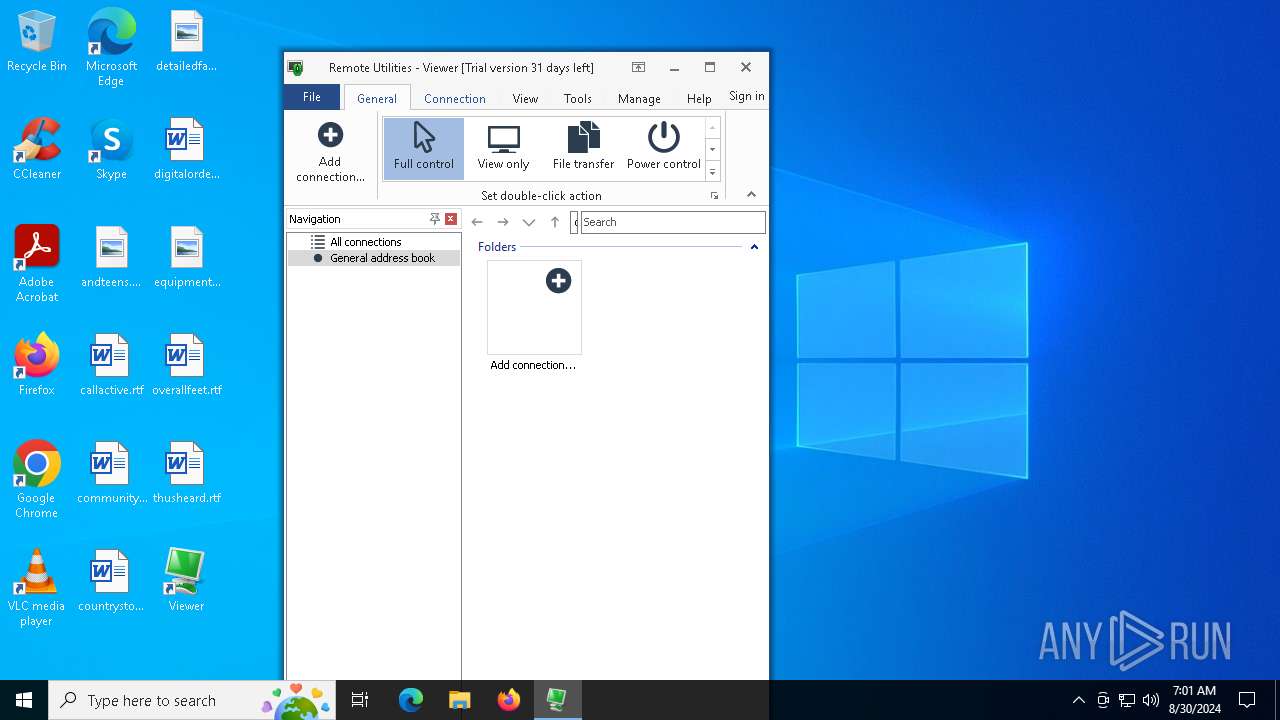Select overallfeet.rtf desktop file

tap(186, 365)
